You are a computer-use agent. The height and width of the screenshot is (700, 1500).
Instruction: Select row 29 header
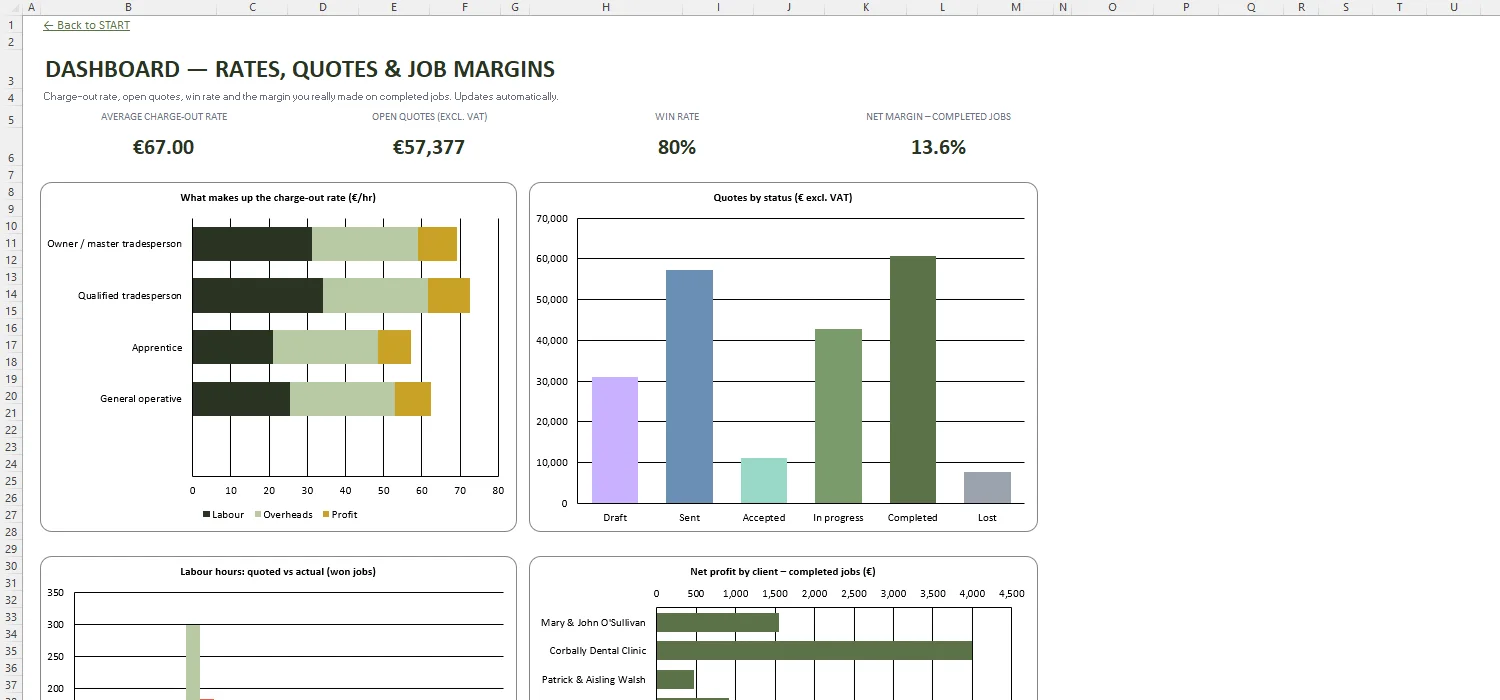pos(10,549)
